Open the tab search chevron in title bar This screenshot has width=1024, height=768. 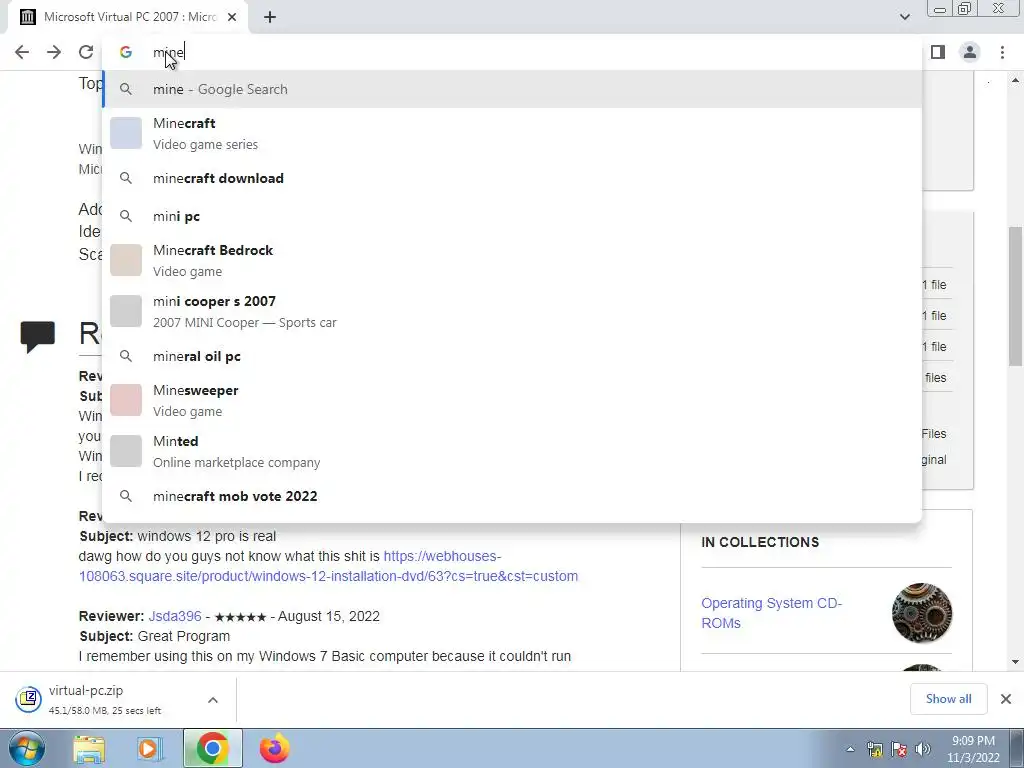pos(904,17)
